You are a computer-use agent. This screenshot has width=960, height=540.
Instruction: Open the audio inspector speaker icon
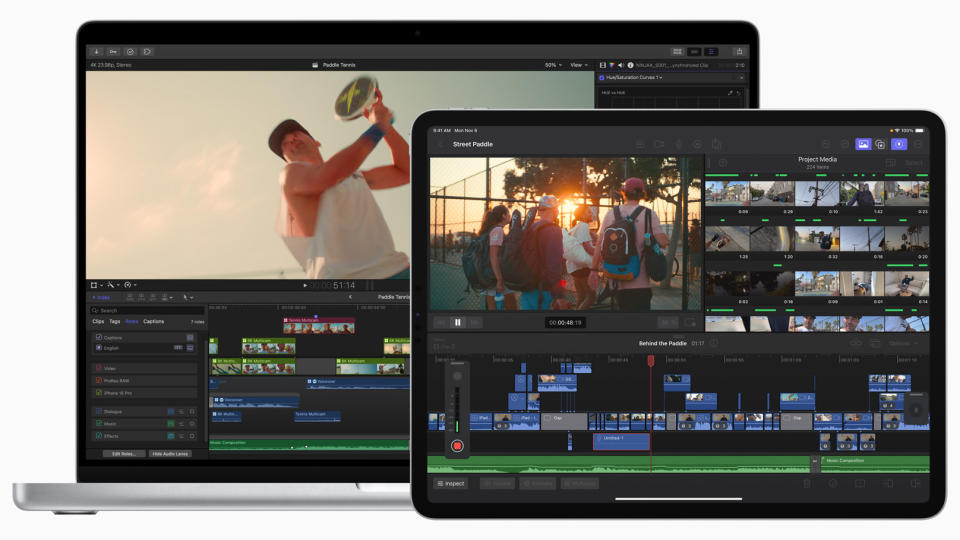[x=621, y=65]
